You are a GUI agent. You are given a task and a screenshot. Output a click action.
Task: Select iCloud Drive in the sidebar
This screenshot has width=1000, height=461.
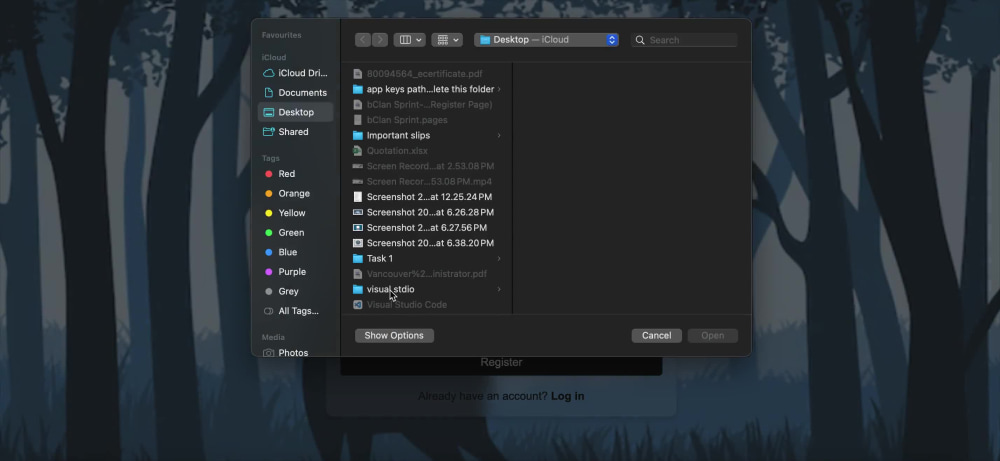[x=295, y=73]
